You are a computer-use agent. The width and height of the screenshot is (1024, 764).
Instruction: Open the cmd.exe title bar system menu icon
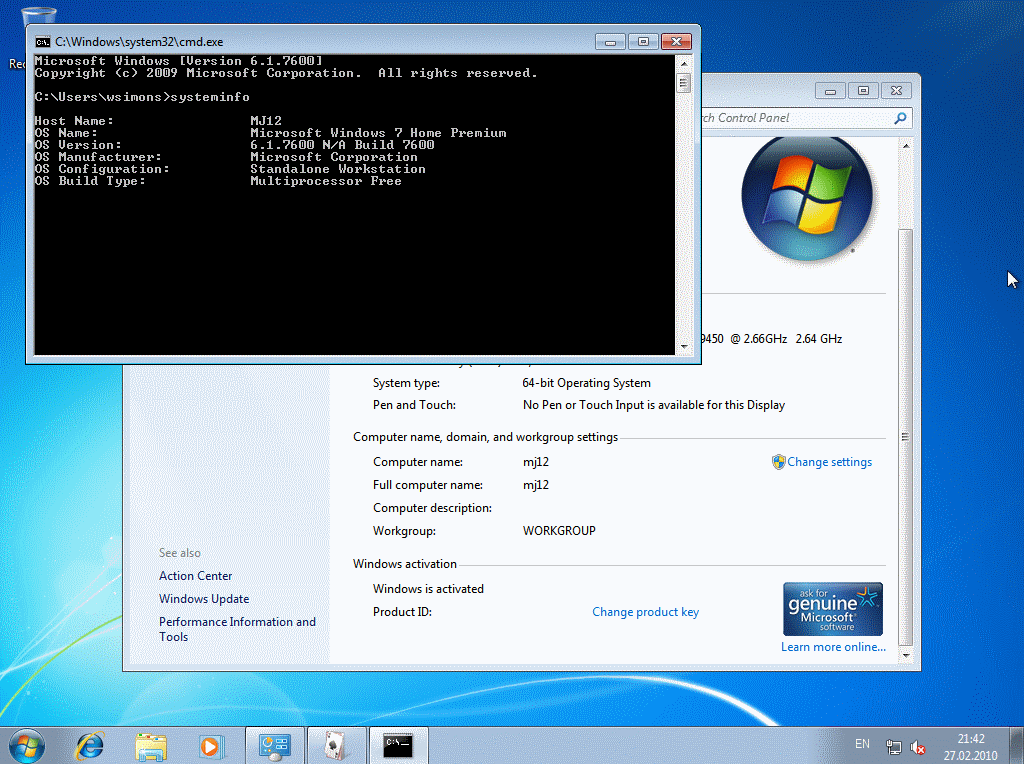pyautogui.click(x=42, y=42)
